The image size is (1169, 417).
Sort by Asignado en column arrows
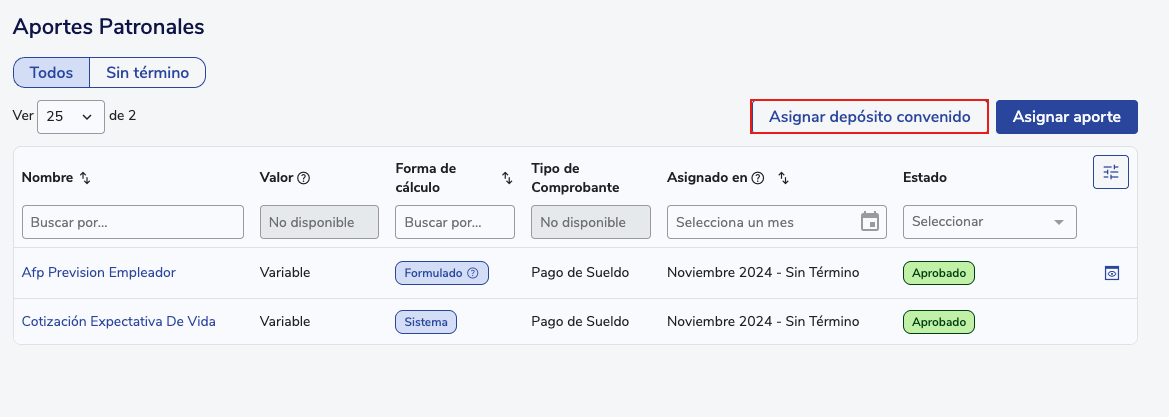[784, 178]
